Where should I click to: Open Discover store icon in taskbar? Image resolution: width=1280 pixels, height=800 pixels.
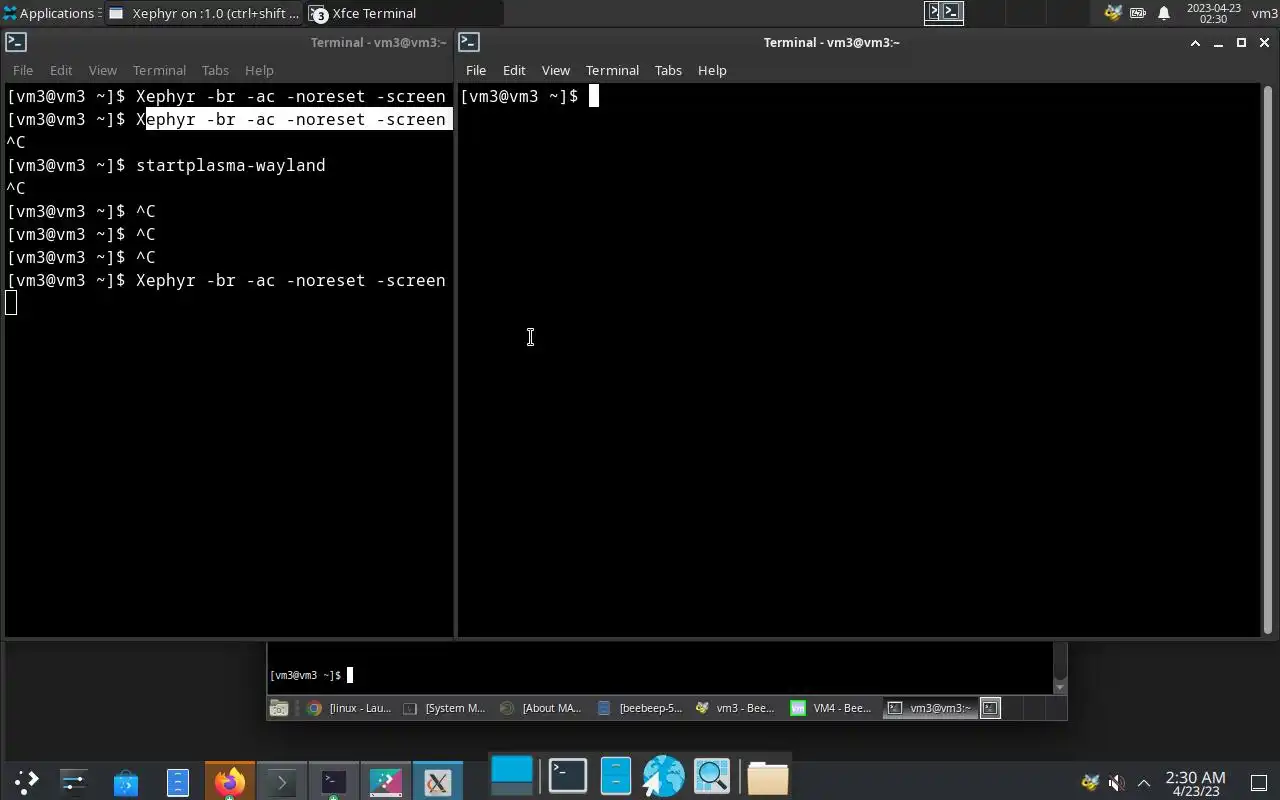click(x=126, y=781)
